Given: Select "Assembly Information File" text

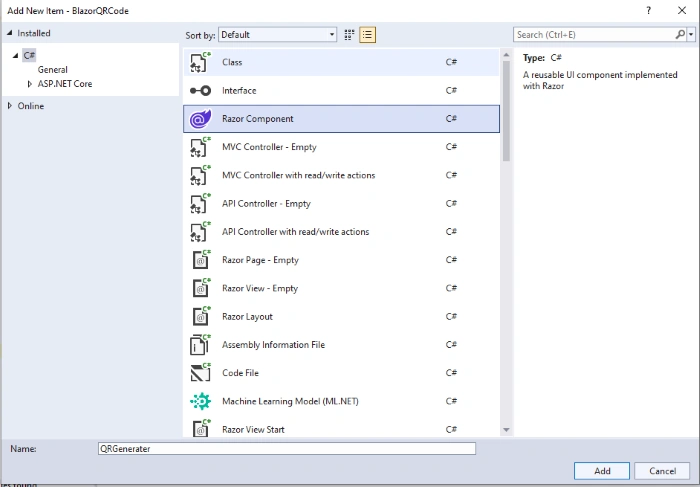Looking at the screenshot, I should 273,345.
